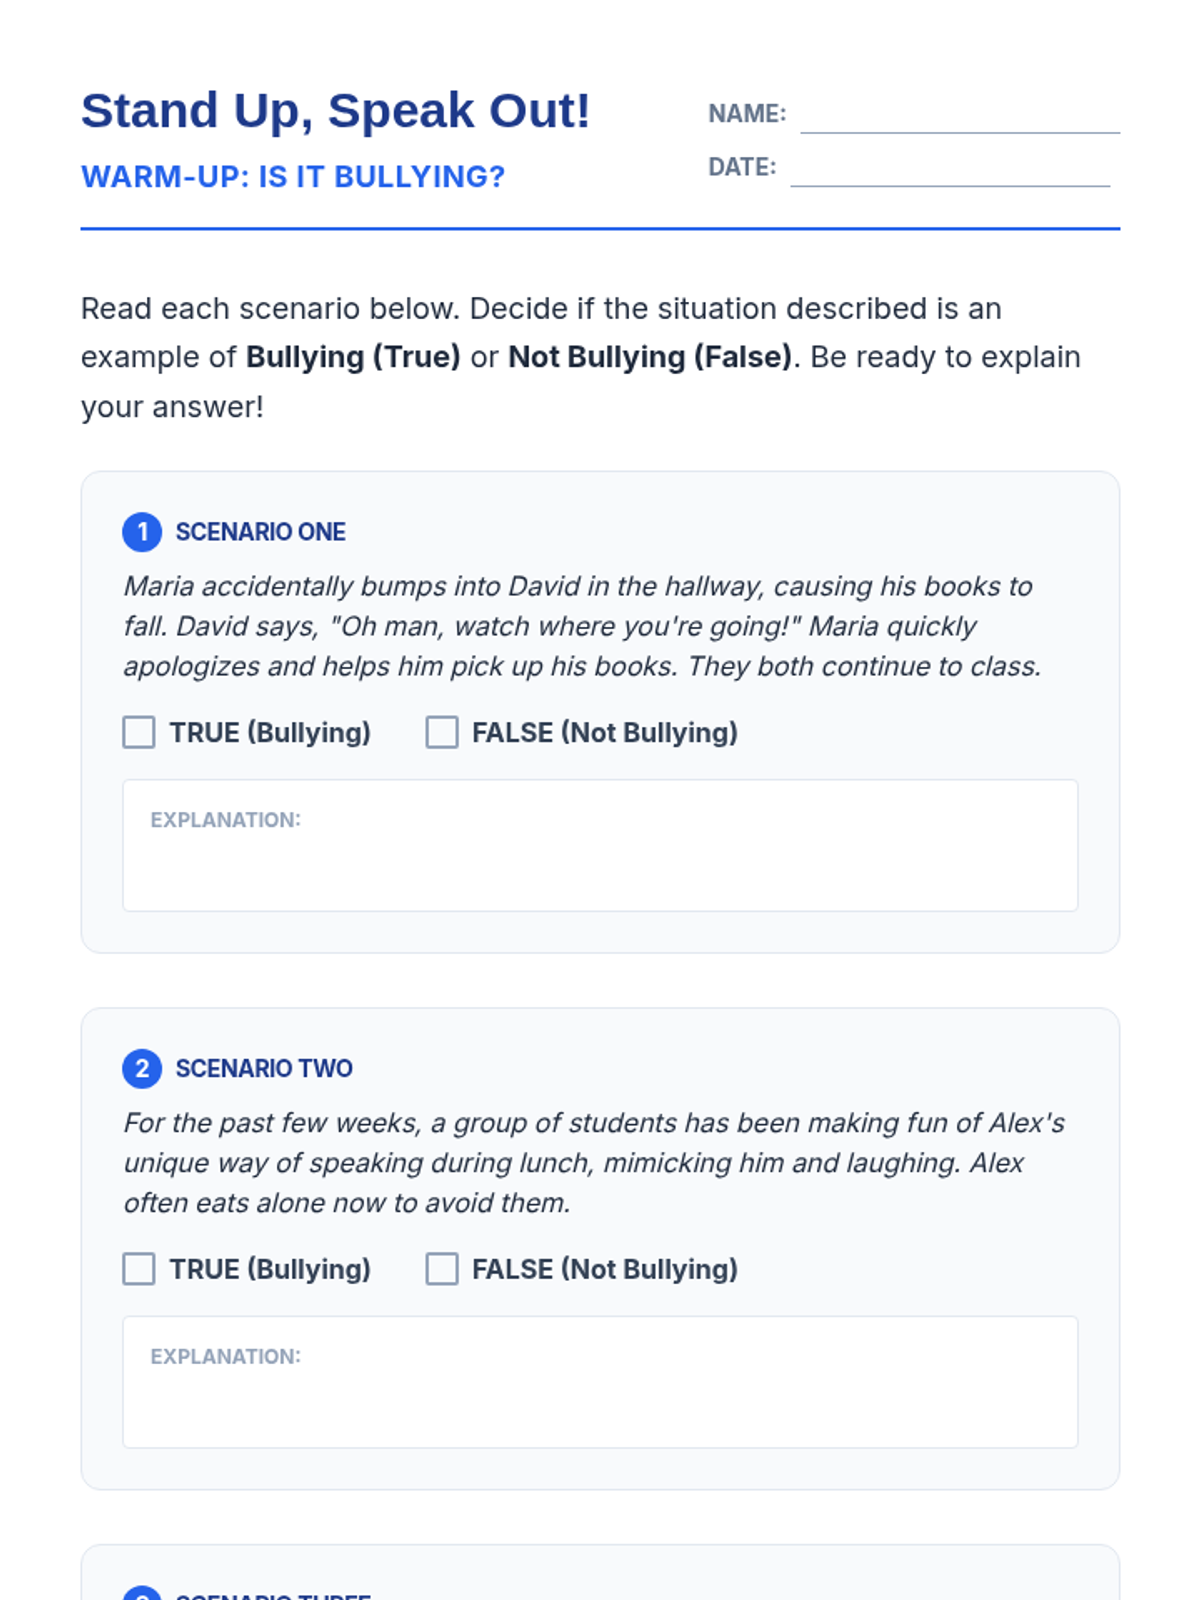Click the NAME input line
Image resolution: width=1200 pixels, height=1600 pixels.
(960, 116)
